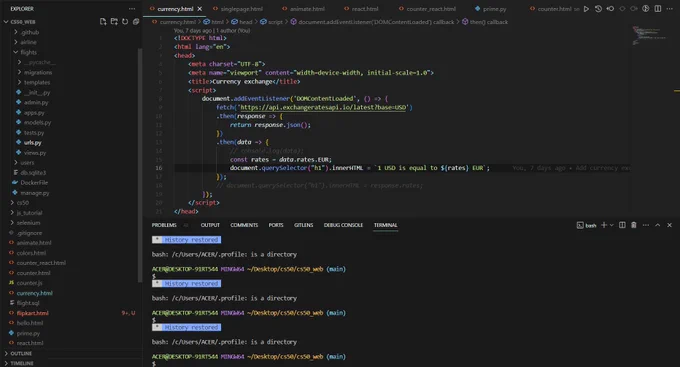Open the DockerFile
680x367 pixels.
[x=34, y=183]
